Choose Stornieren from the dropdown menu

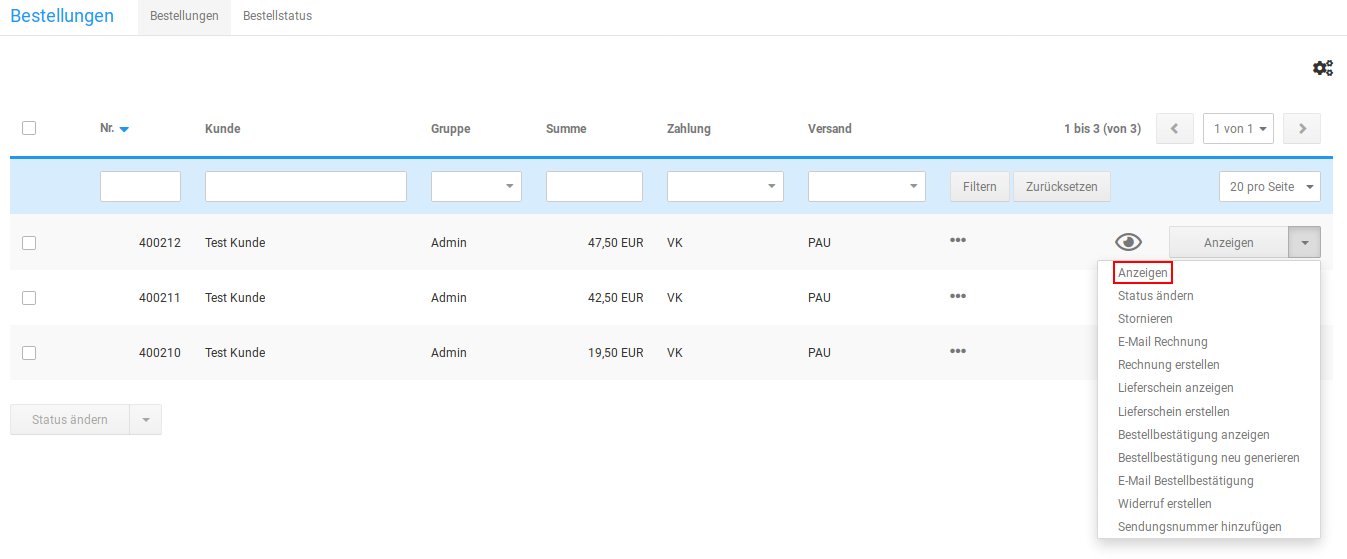[x=1145, y=319]
